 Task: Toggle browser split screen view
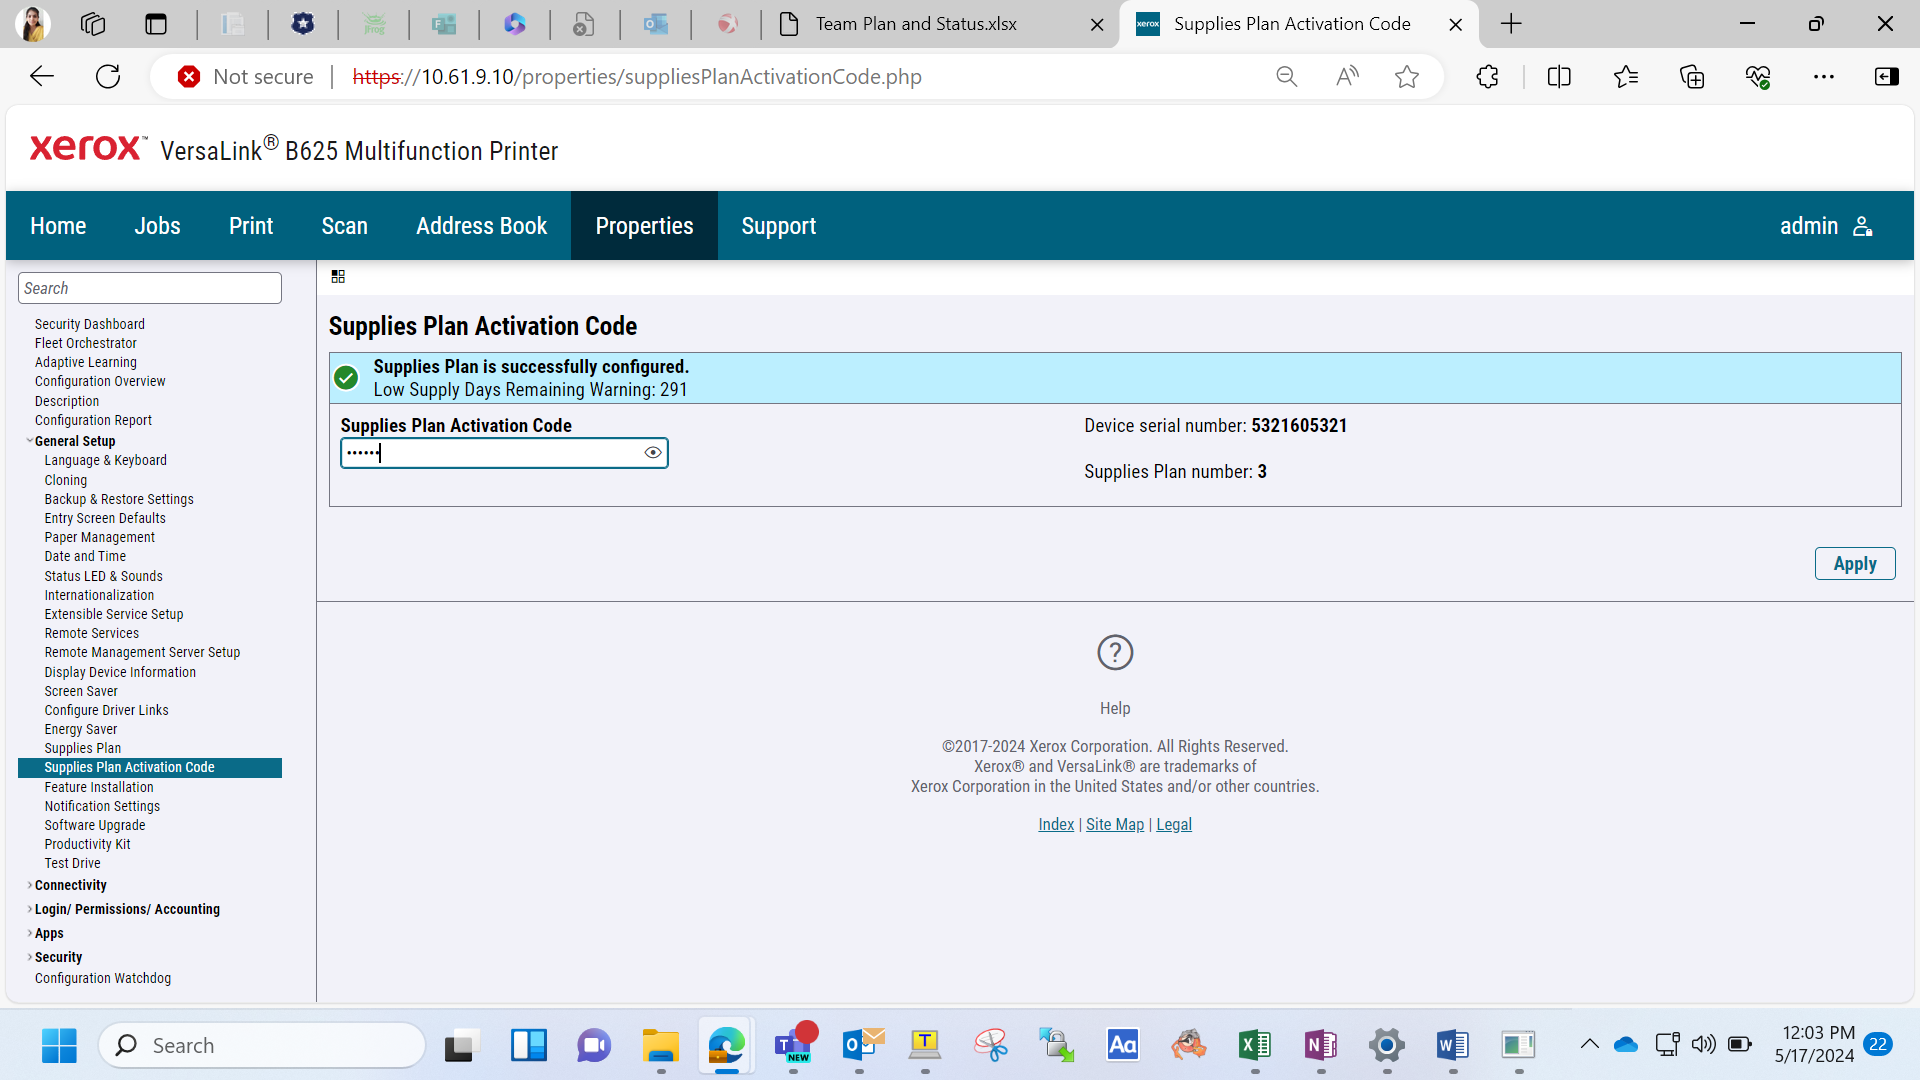tap(1559, 77)
